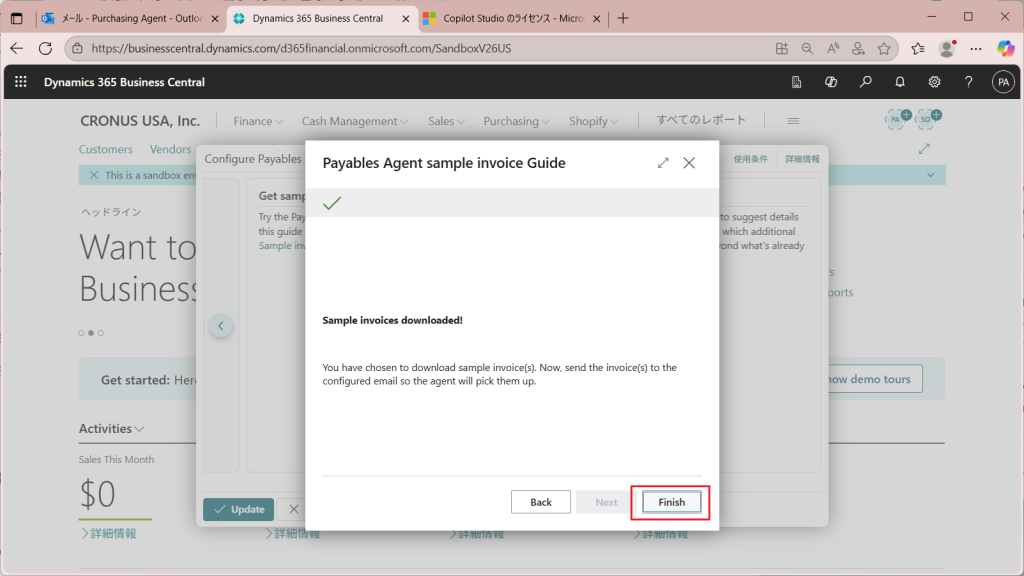Click the page expand arrow icon
Image resolution: width=1024 pixels, height=576 pixels.
click(924, 149)
